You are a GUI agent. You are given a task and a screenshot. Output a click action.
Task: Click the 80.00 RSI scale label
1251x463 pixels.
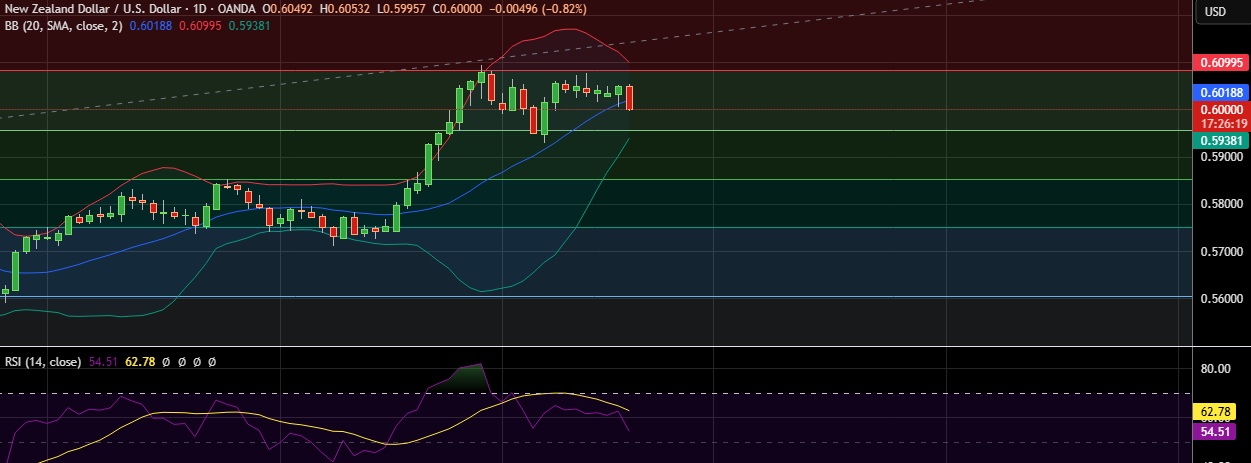pyautogui.click(x=1216, y=369)
